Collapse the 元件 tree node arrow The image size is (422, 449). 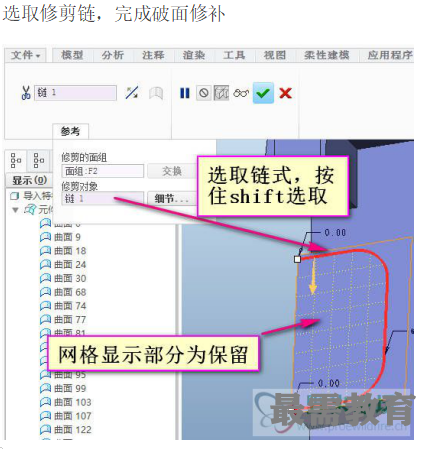pyautogui.click(x=15, y=210)
